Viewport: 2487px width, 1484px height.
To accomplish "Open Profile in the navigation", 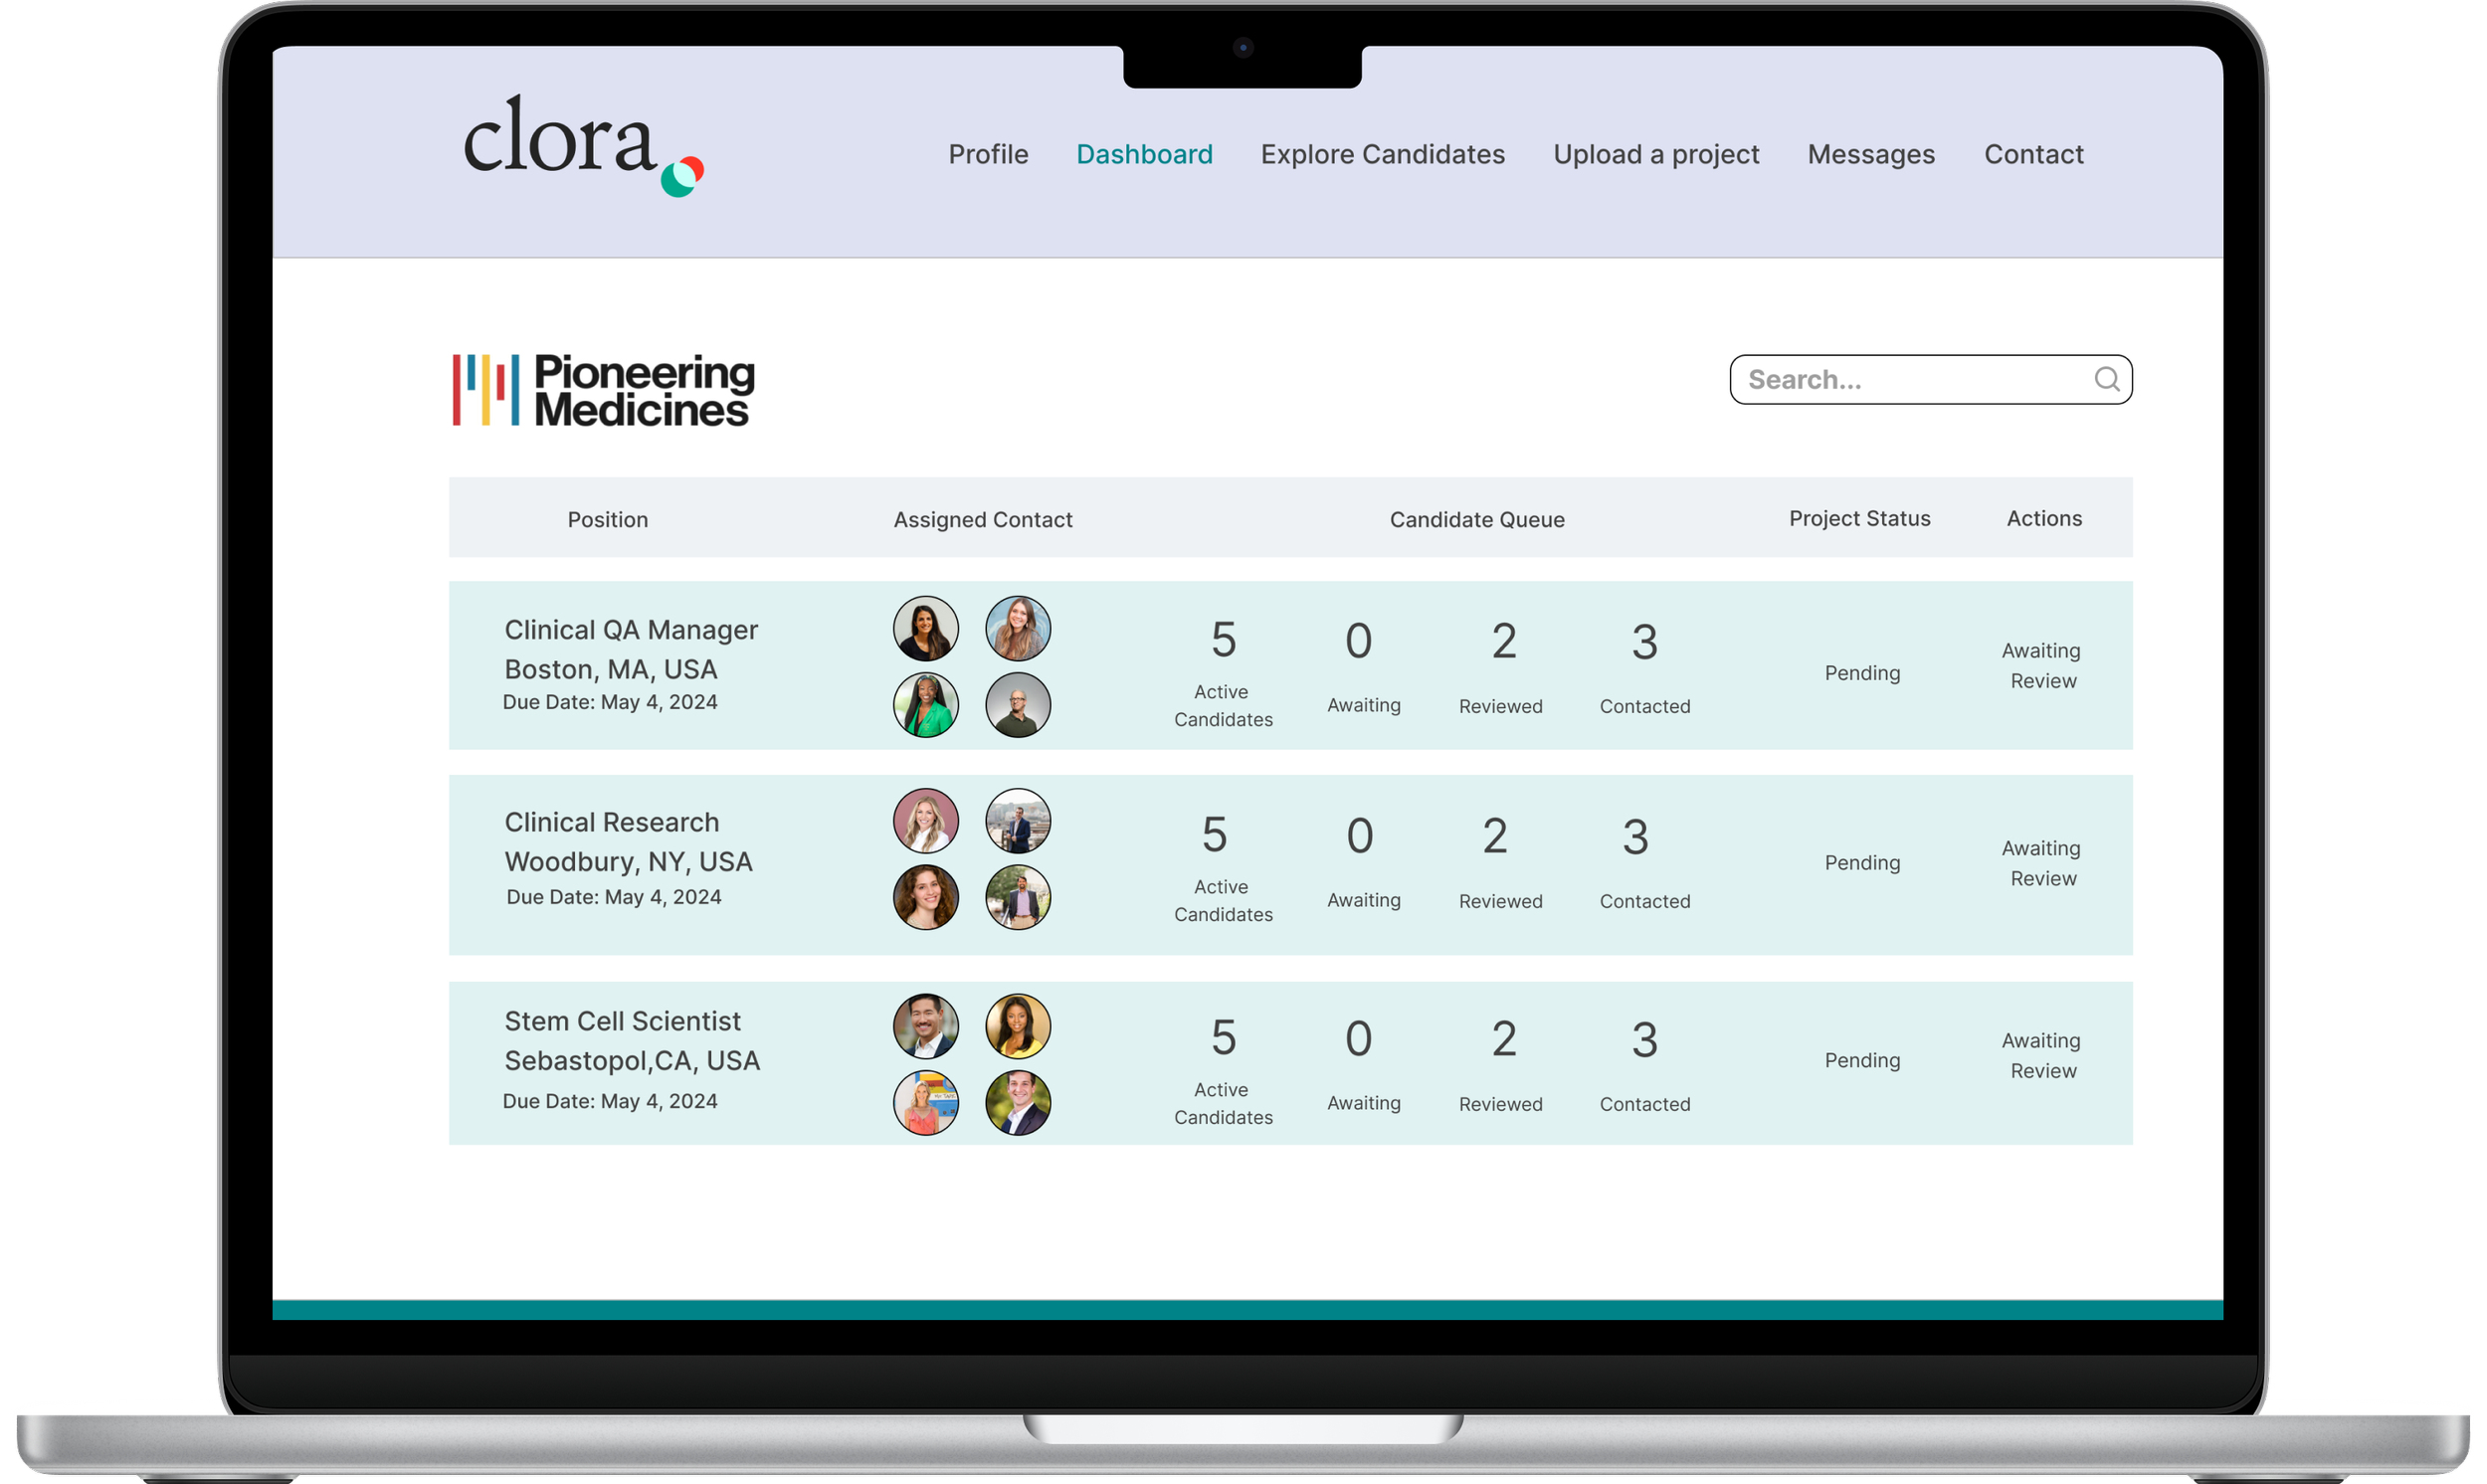I will pos(988,154).
